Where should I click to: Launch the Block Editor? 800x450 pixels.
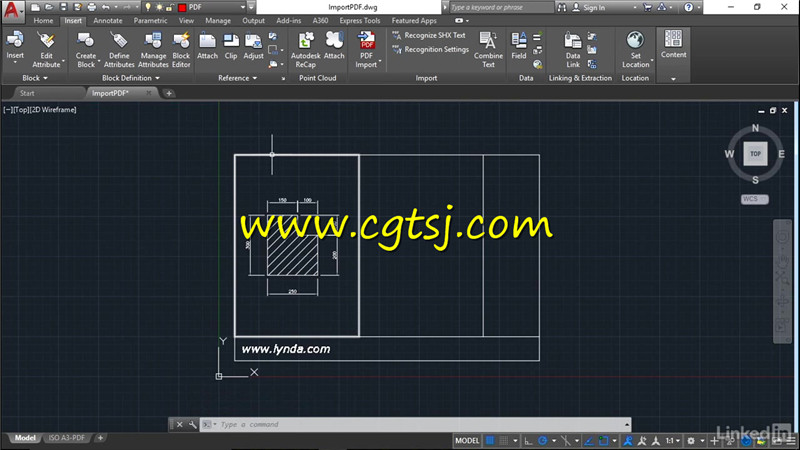pos(181,49)
